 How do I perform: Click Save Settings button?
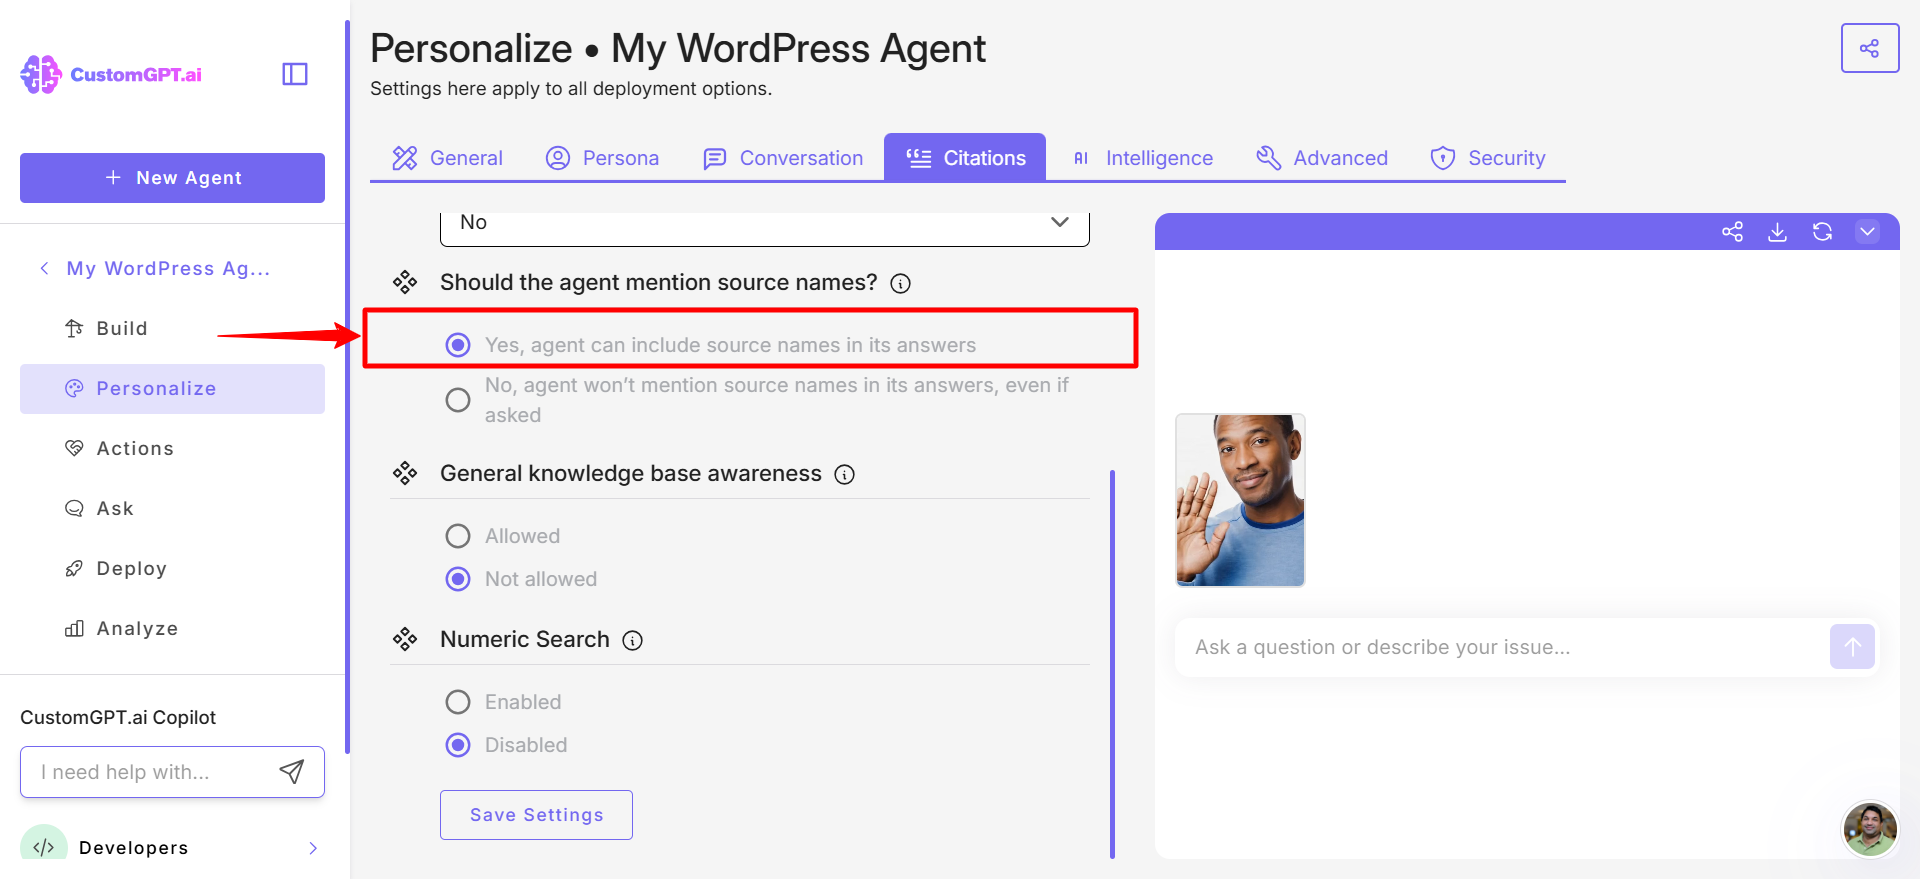tap(536, 815)
